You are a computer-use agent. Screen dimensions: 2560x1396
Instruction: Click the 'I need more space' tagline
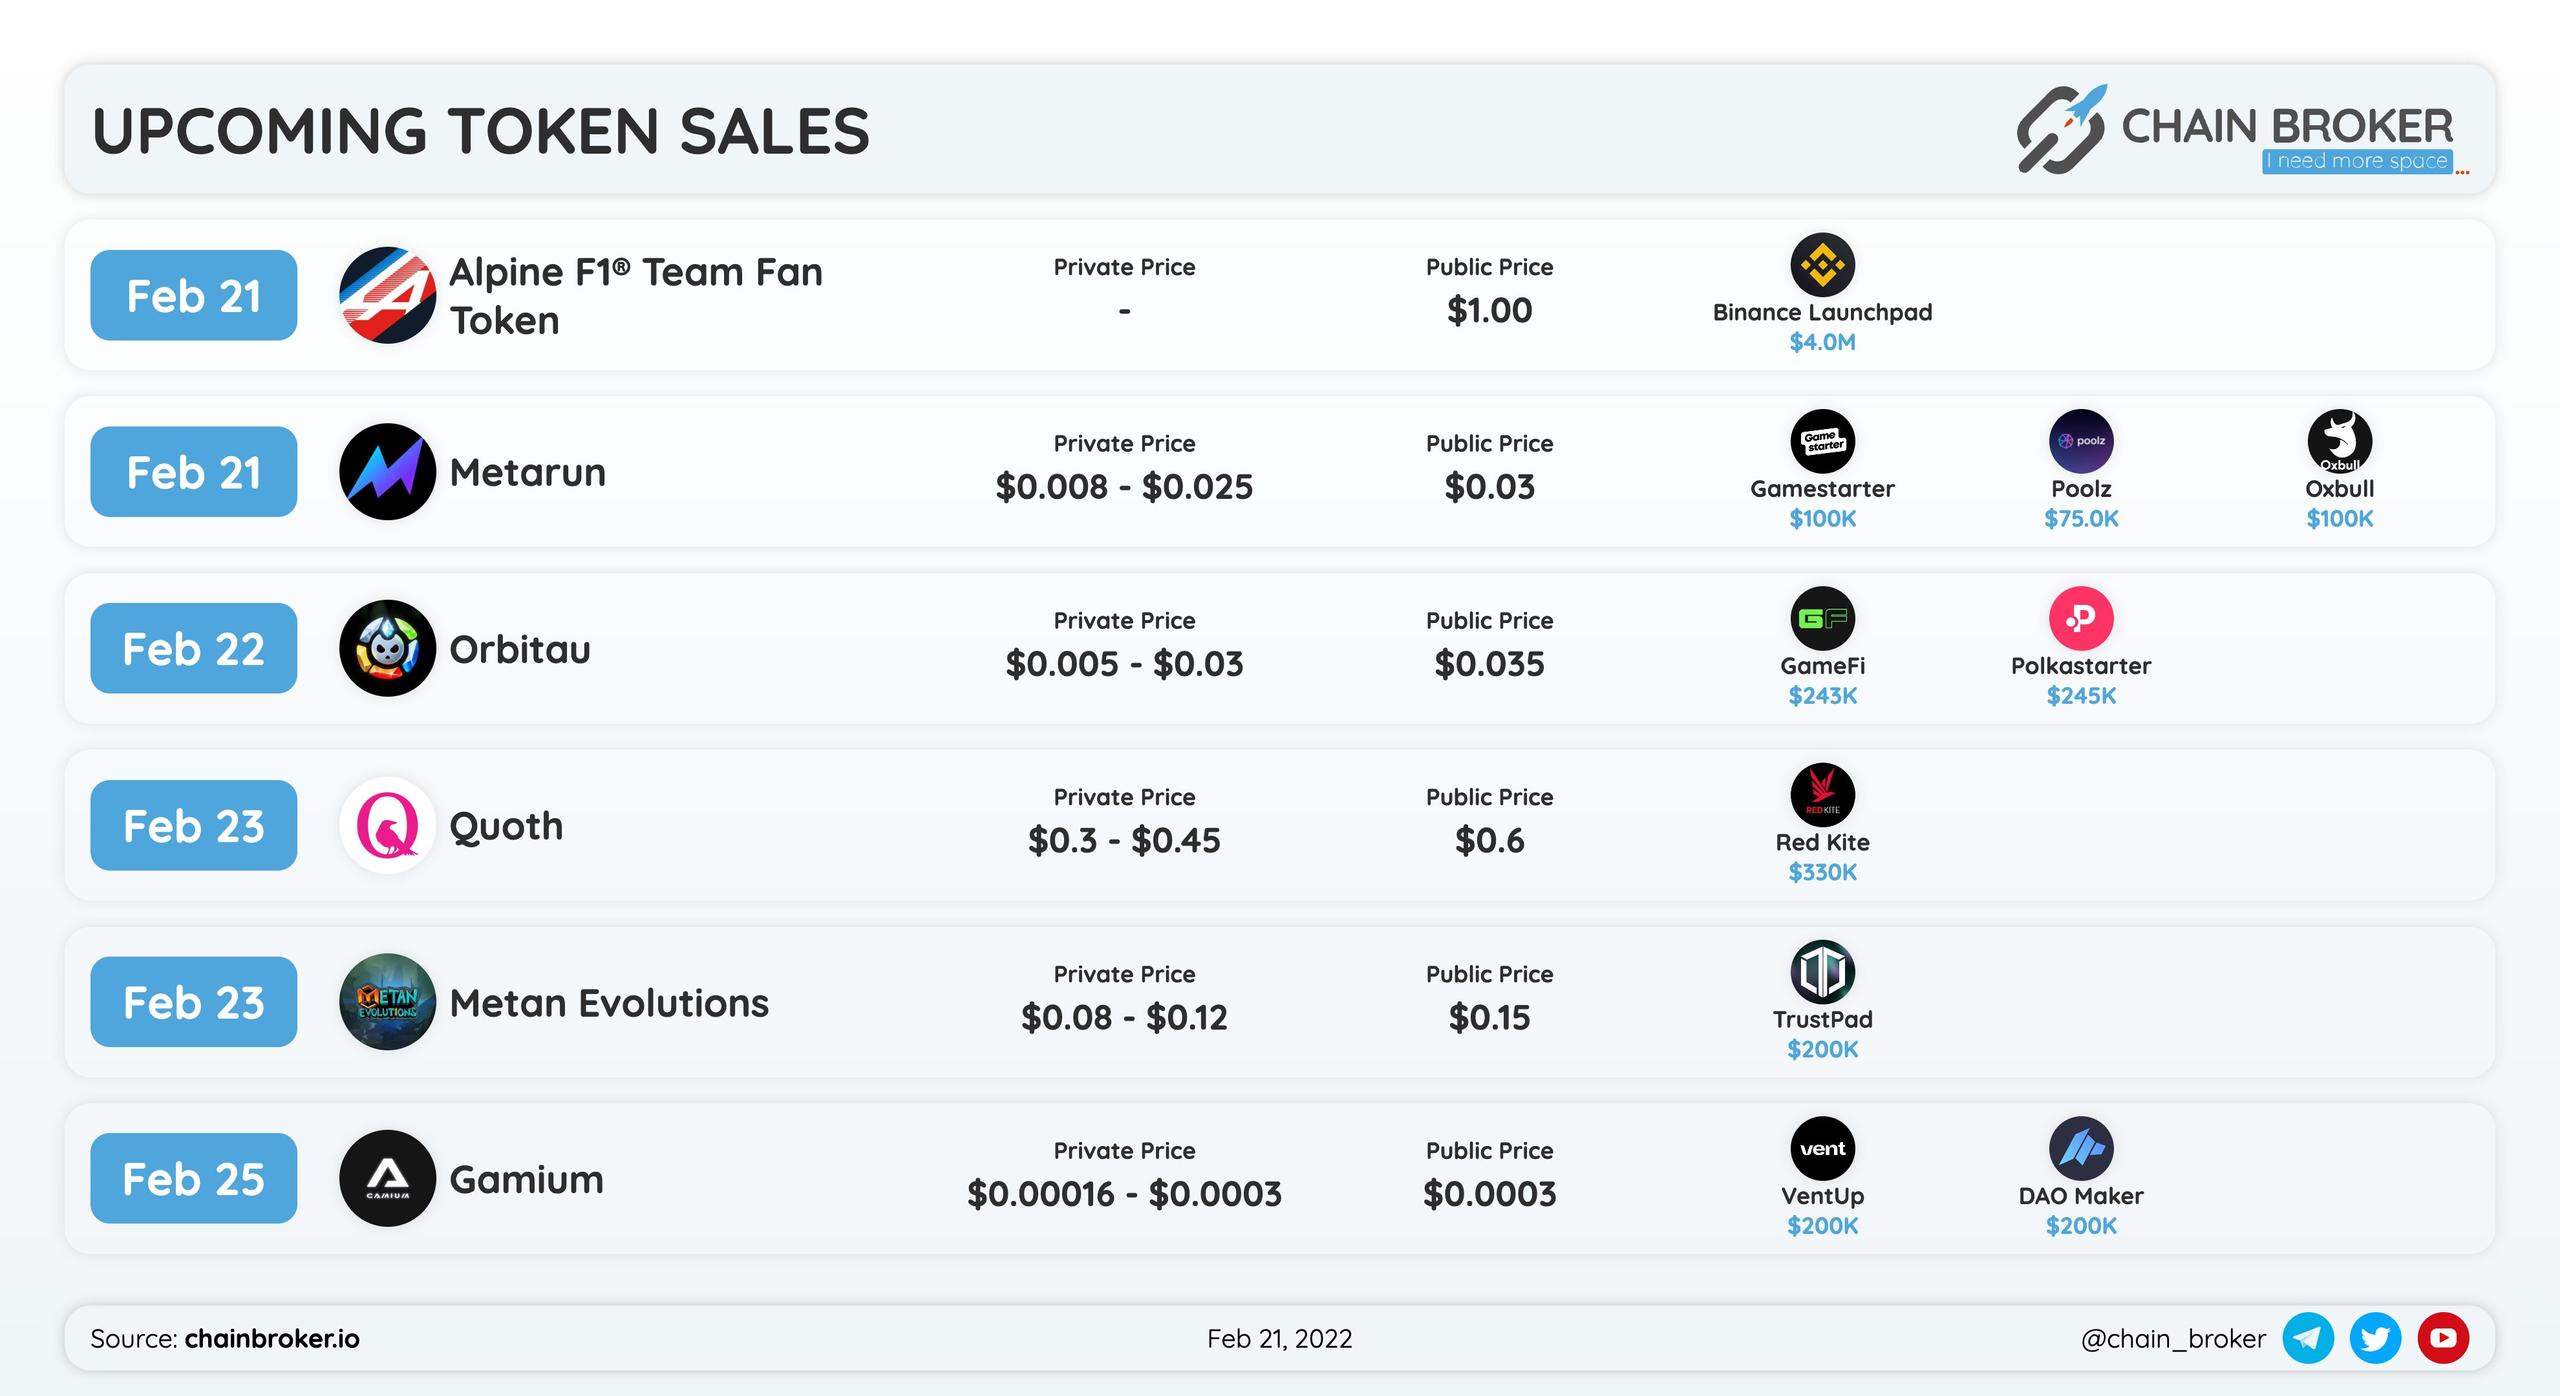click(2357, 161)
